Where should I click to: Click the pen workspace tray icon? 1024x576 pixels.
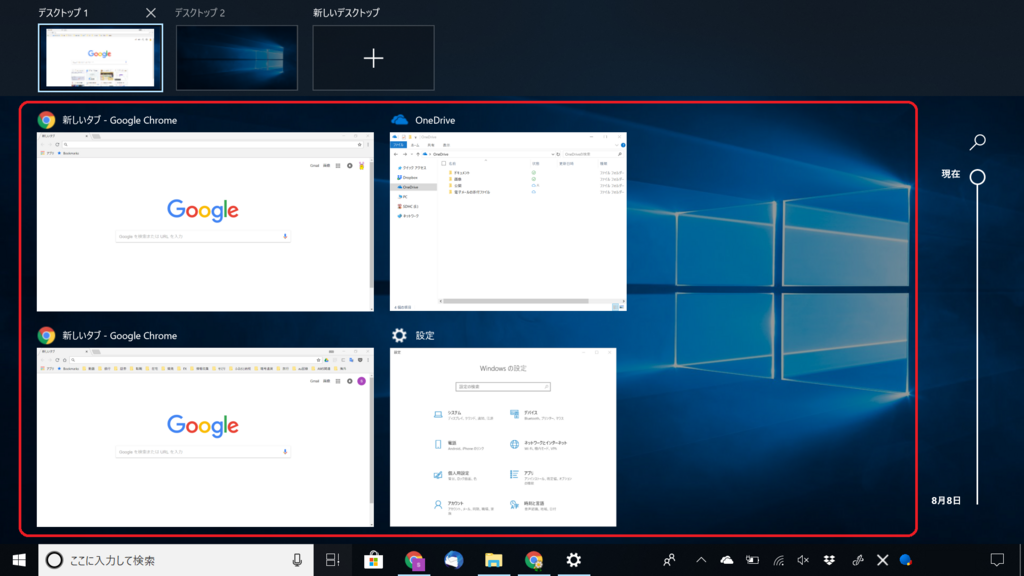coord(857,560)
